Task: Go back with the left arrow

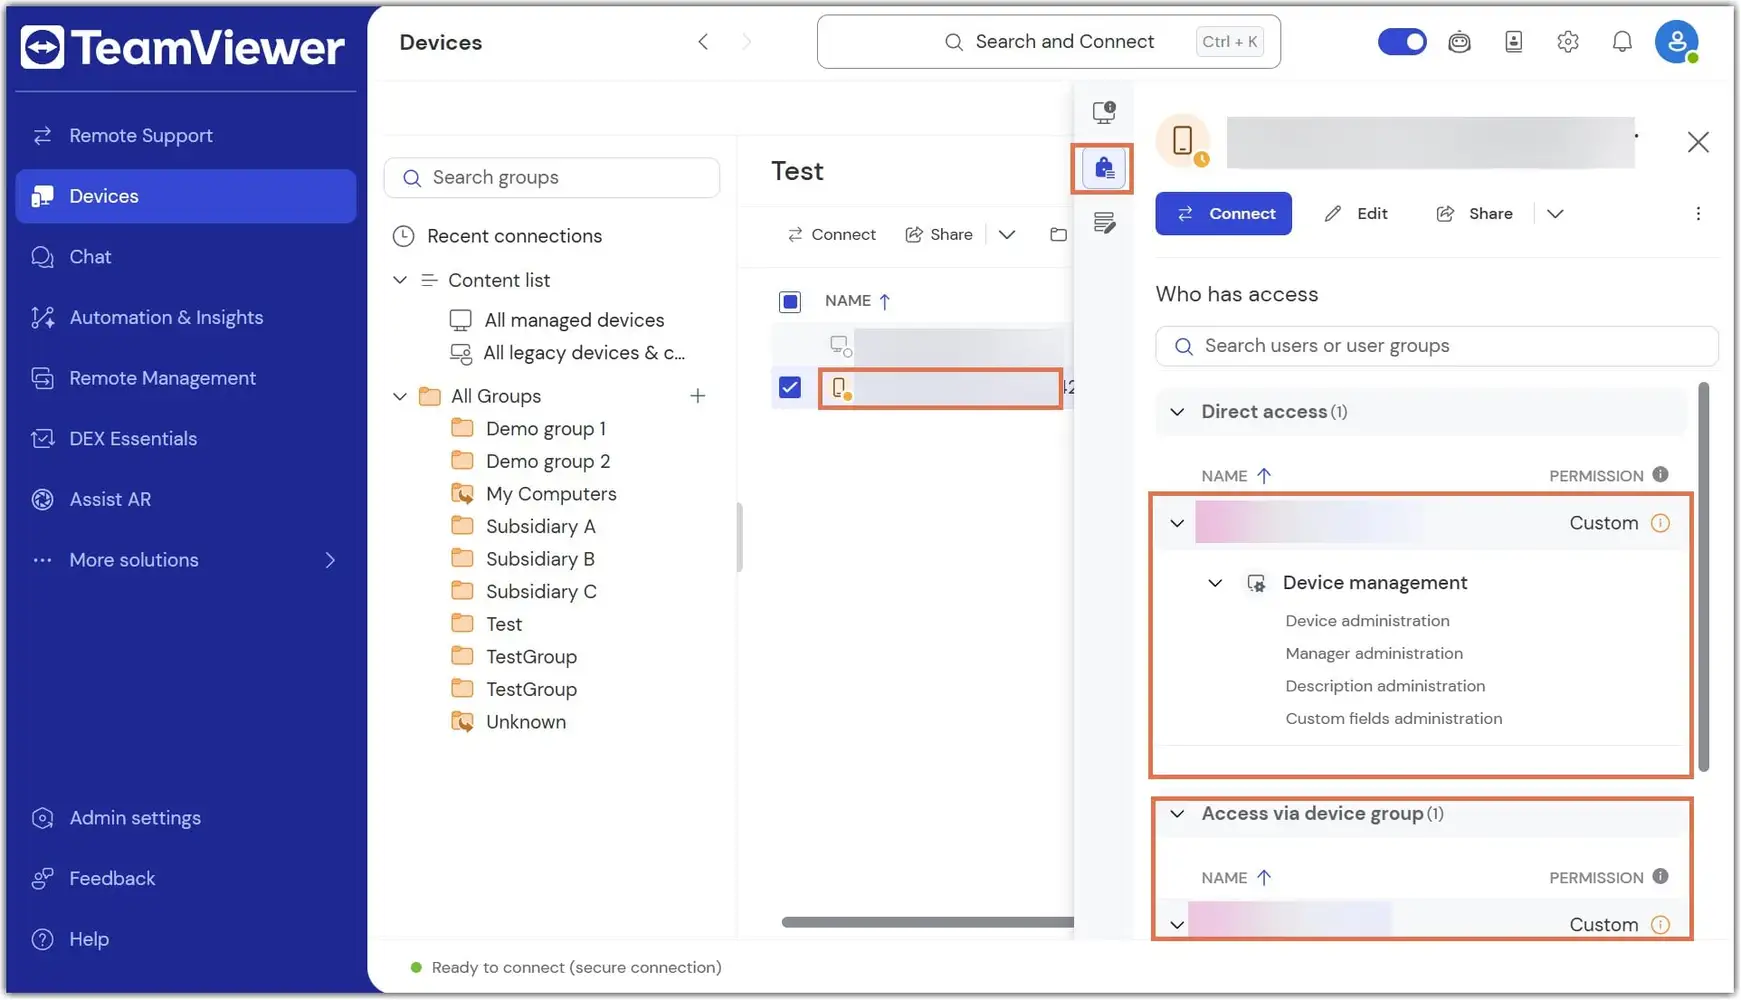Action: coord(703,42)
